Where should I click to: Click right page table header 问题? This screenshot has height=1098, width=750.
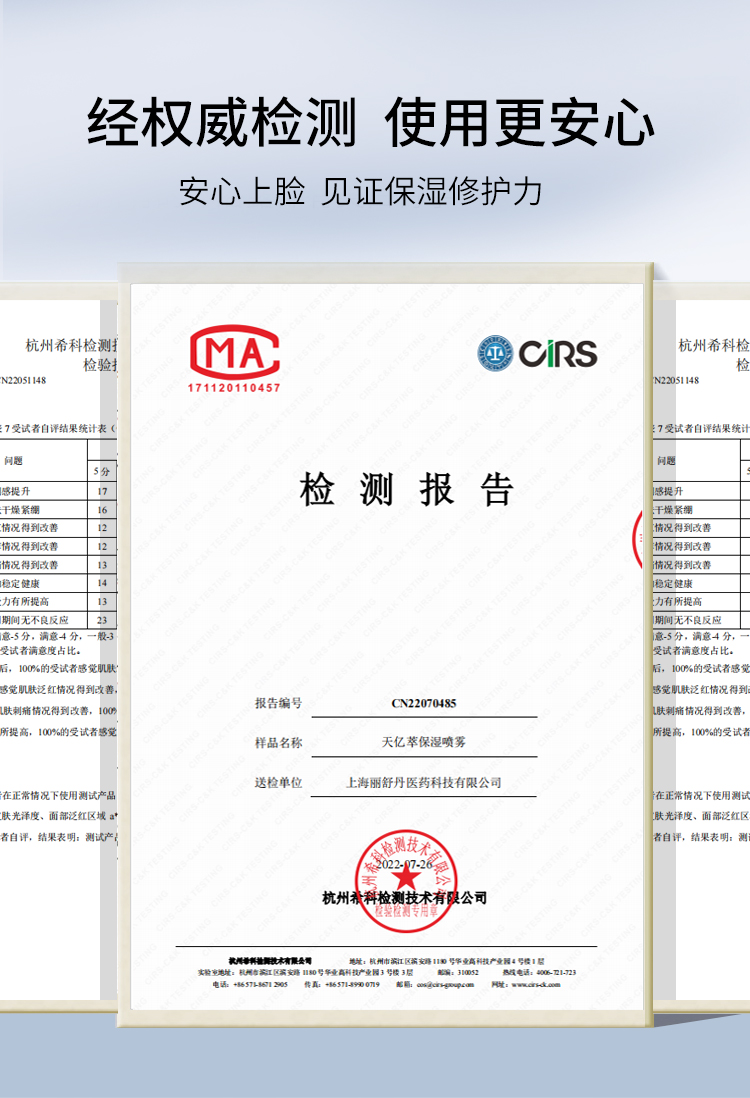point(667,461)
